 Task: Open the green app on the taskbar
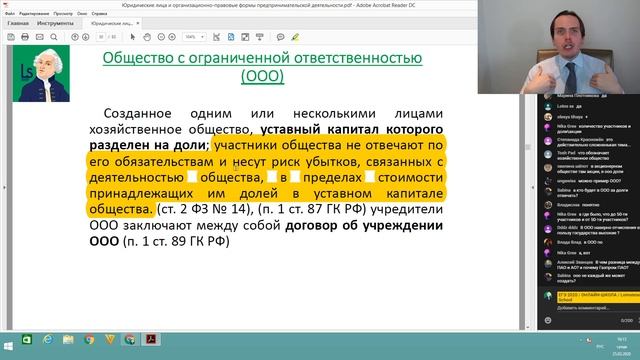(27, 339)
